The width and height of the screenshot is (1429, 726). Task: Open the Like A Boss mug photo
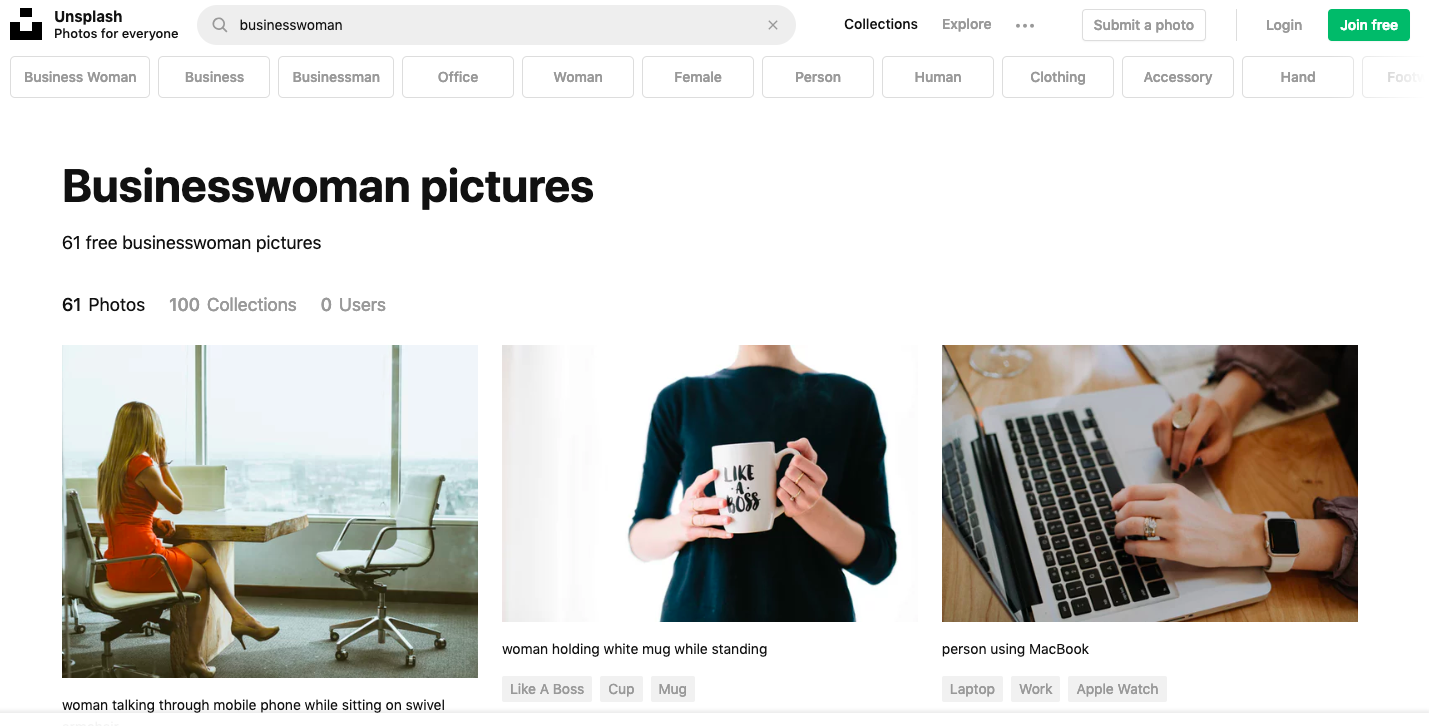point(710,483)
